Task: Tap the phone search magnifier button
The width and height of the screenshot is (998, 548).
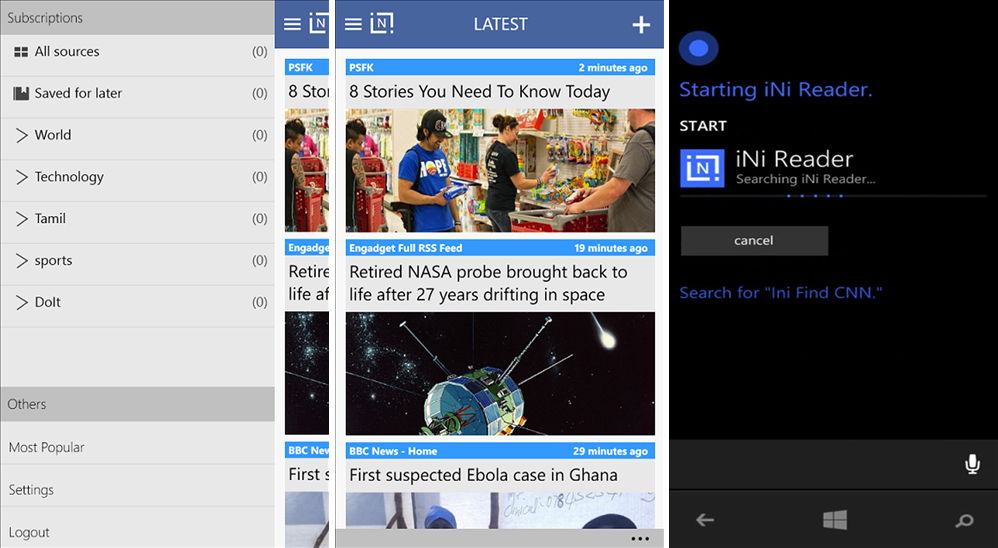Action: 964,521
